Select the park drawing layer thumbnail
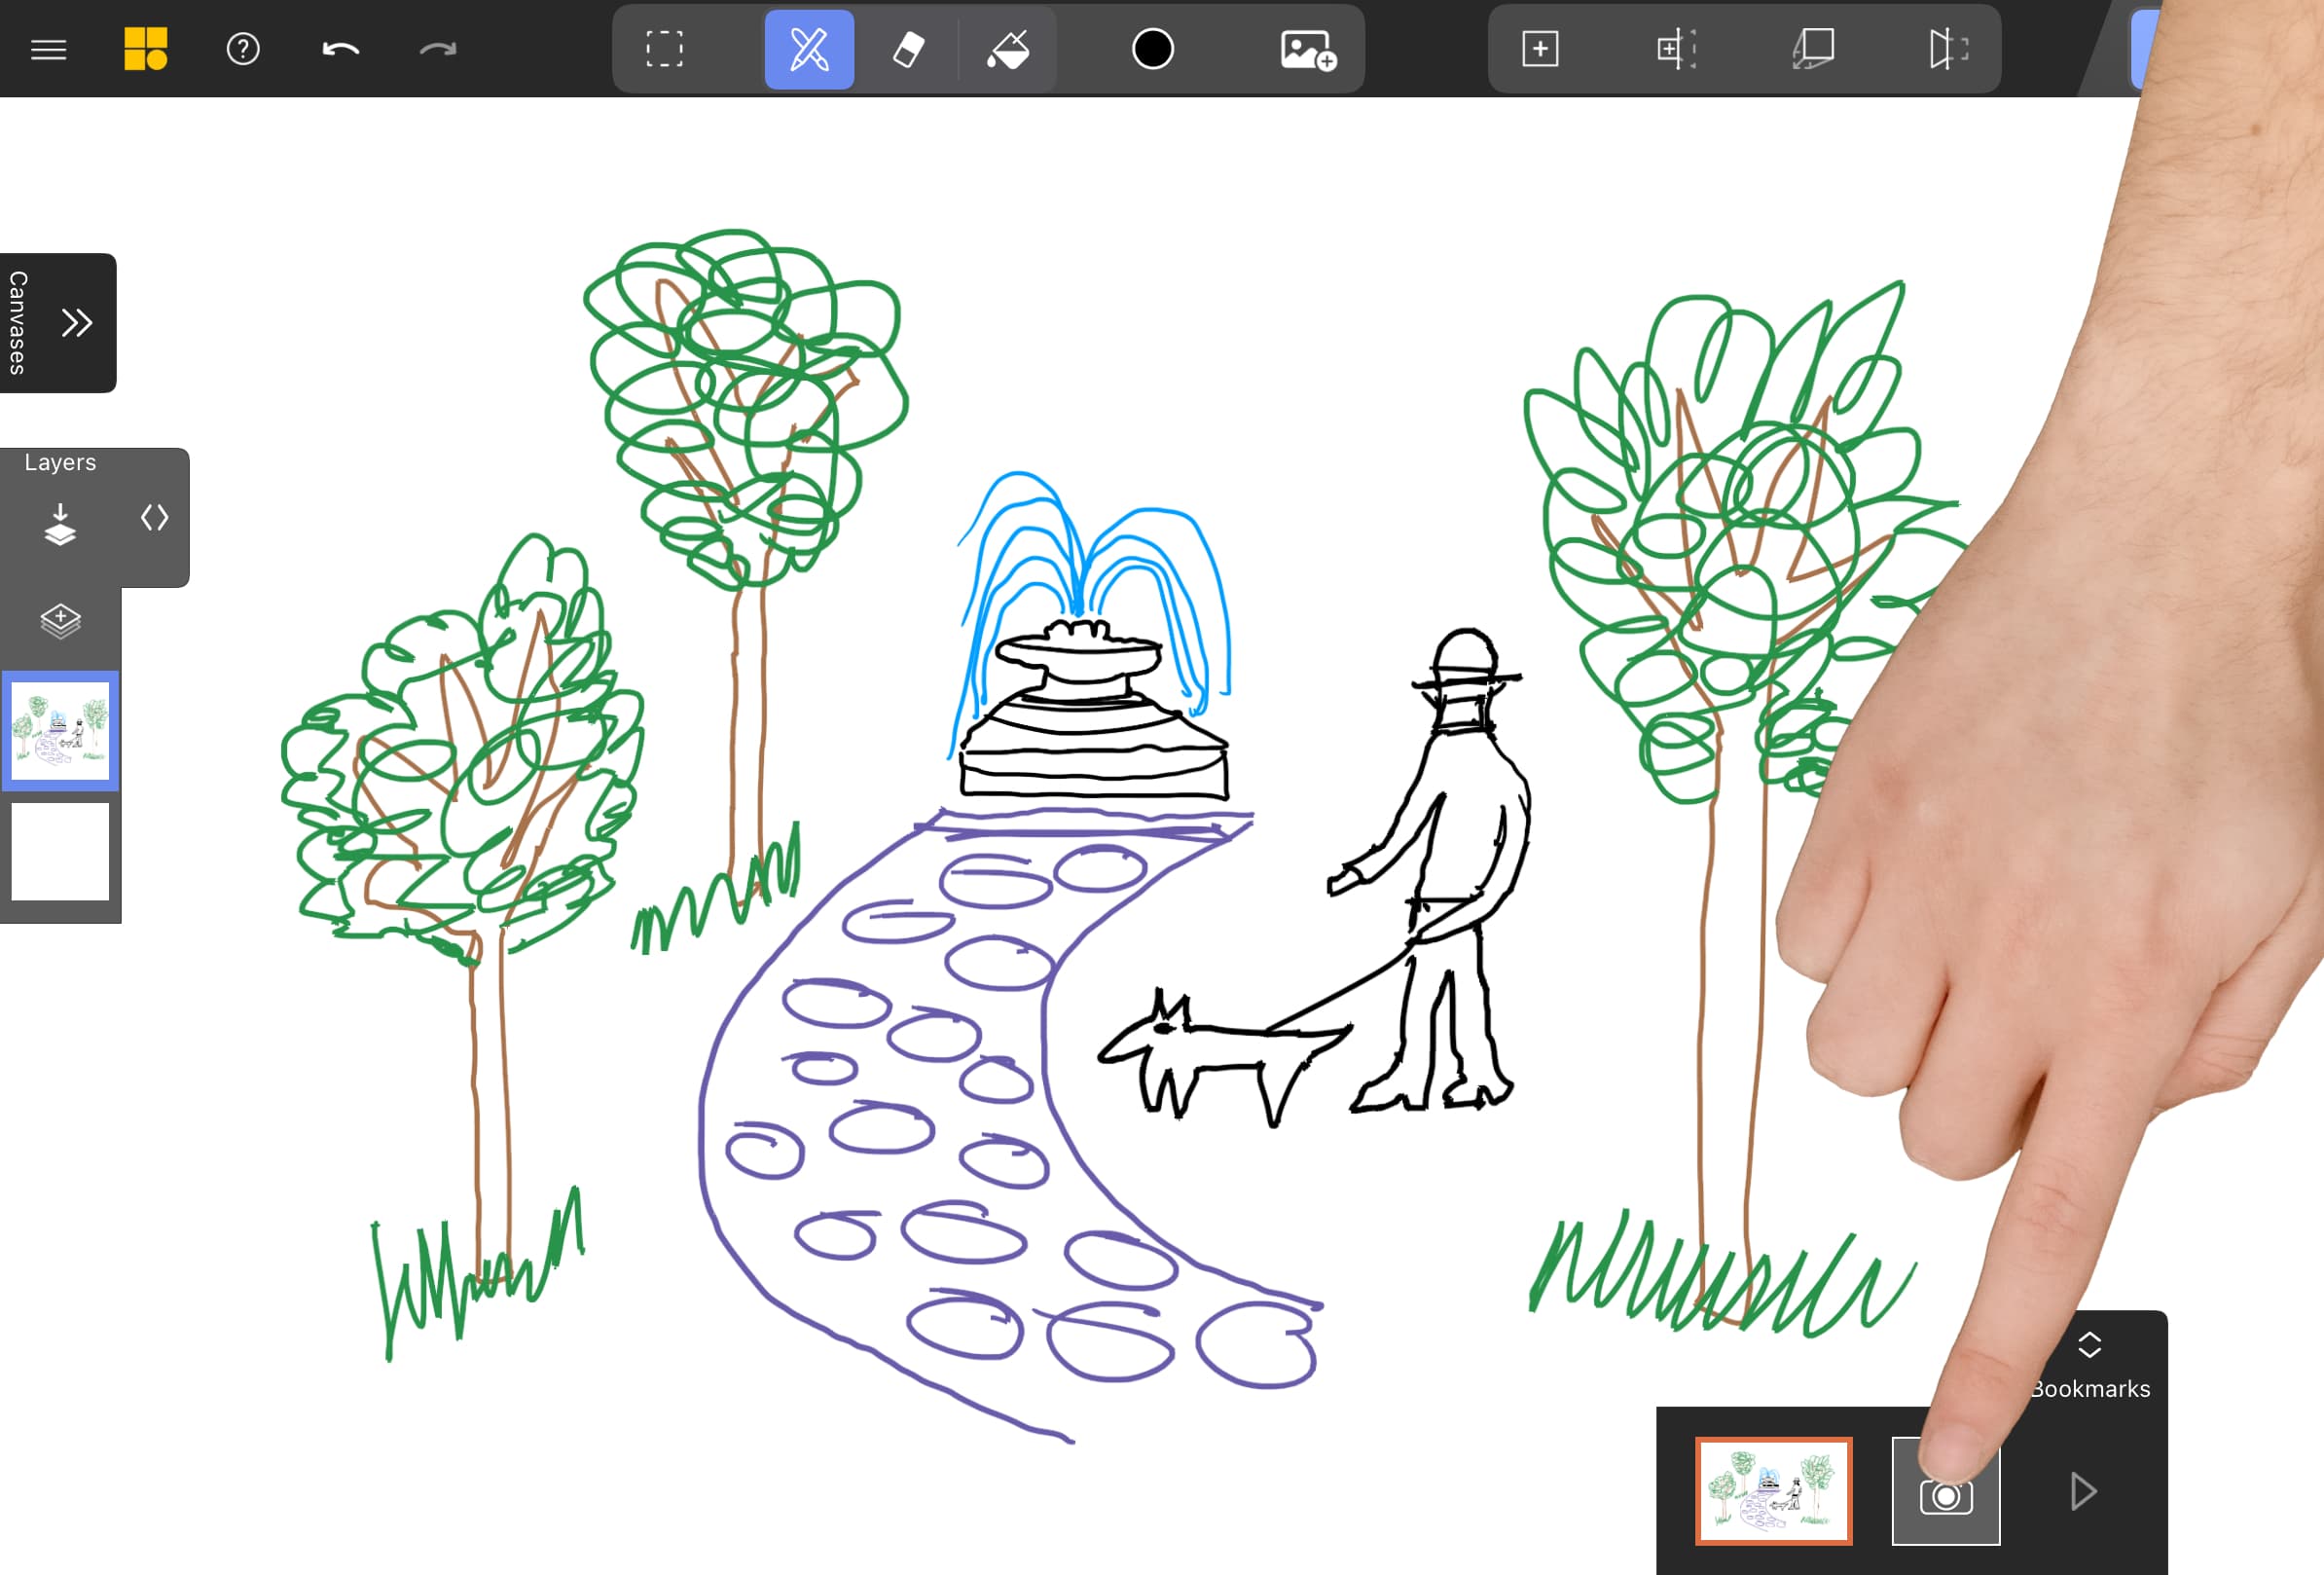This screenshot has width=2324, height=1575. pos(60,731)
